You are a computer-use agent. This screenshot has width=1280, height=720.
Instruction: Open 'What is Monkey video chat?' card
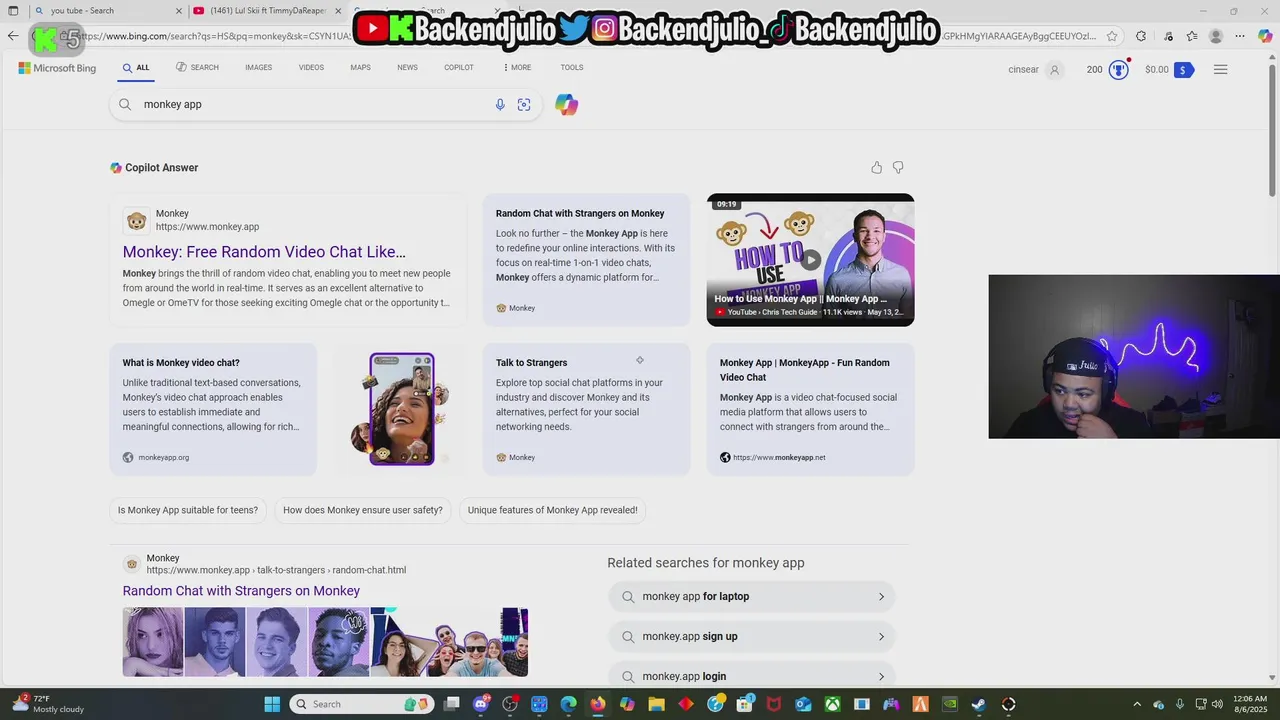pos(213,409)
